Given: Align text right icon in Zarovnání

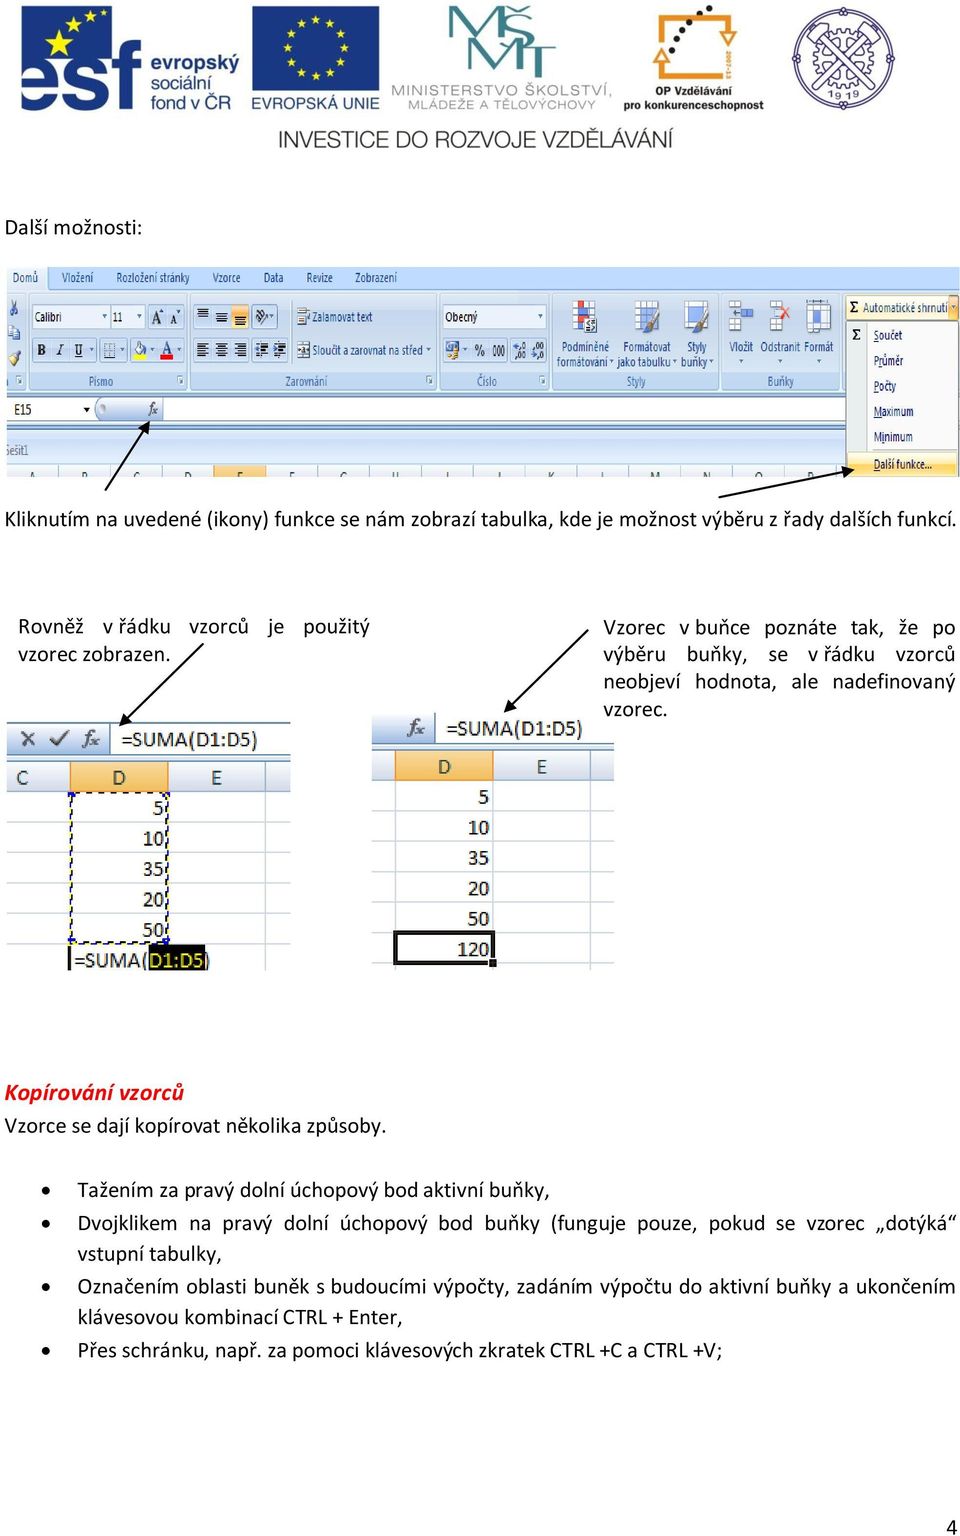Looking at the screenshot, I should [240, 350].
